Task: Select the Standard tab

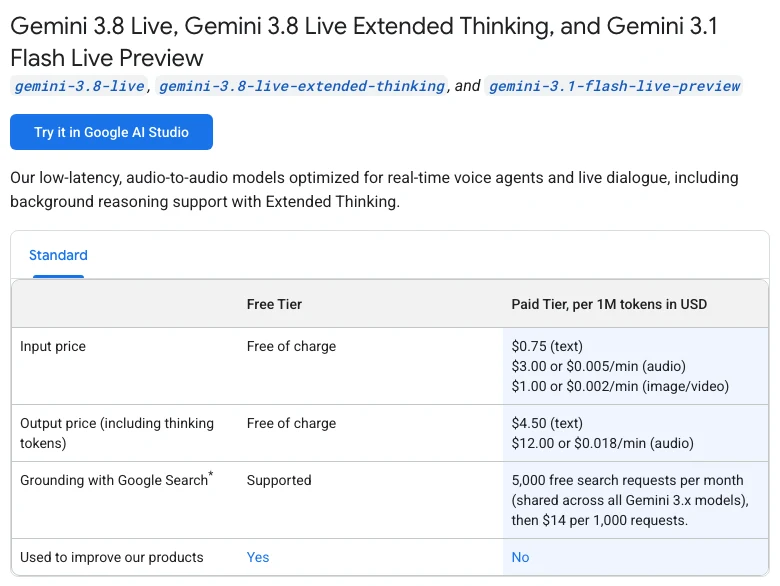Action: tap(58, 255)
